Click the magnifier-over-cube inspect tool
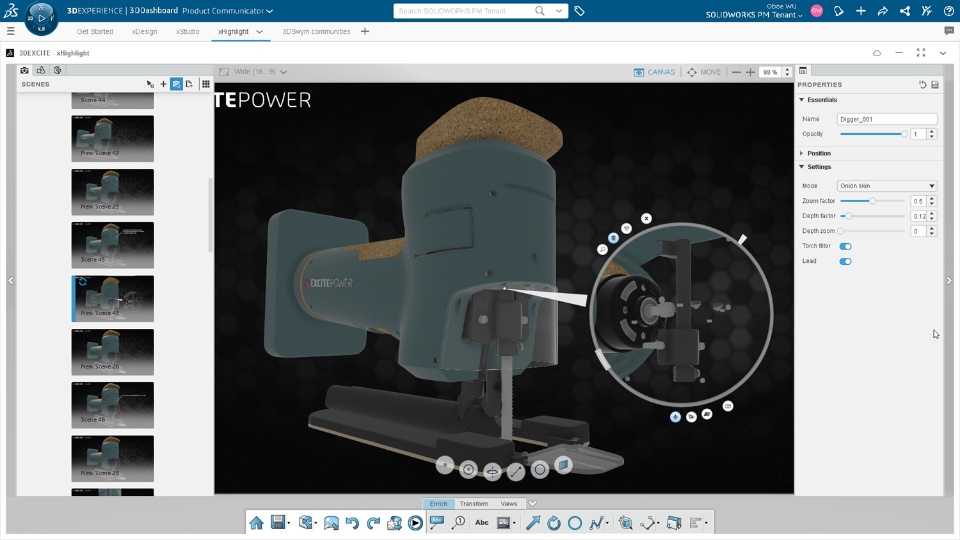Image resolution: width=960 pixels, height=540 pixels. point(625,522)
